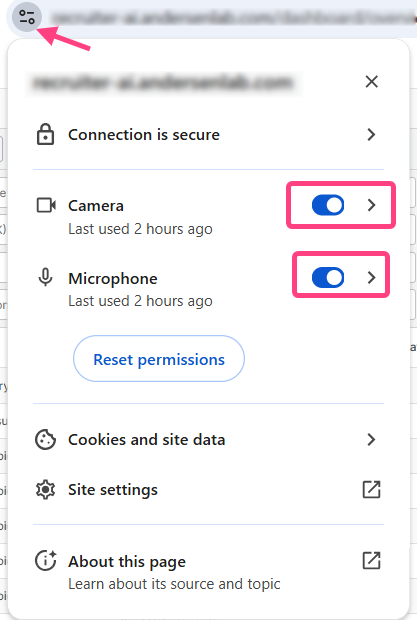
Task: Disable the Microphone permission switch
Action: (328, 277)
